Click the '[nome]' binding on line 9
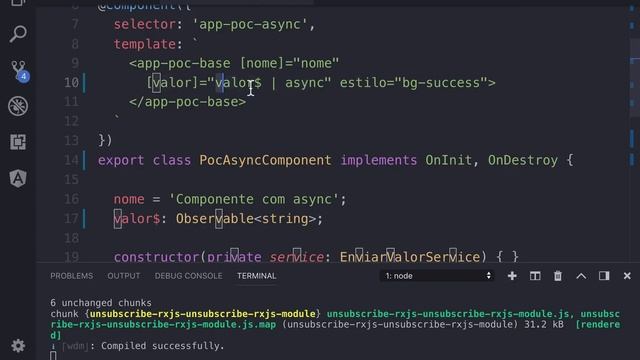Image resolution: width=640 pixels, height=360 pixels. click(261, 64)
